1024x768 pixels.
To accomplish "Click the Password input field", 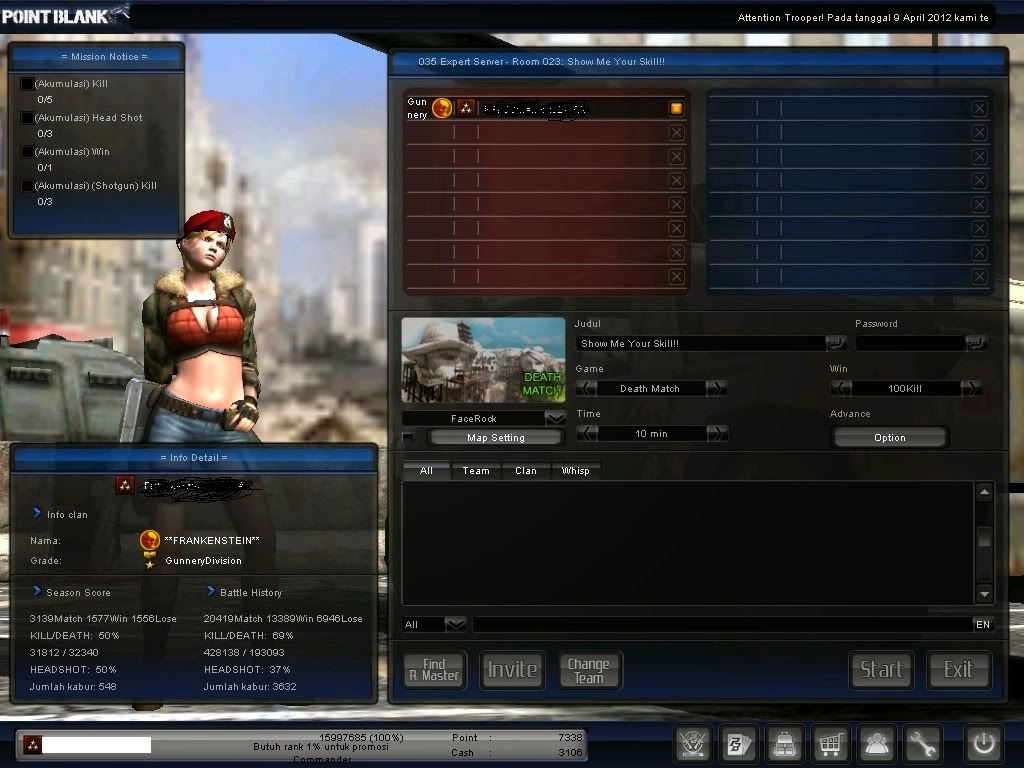I will click(910, 344).
